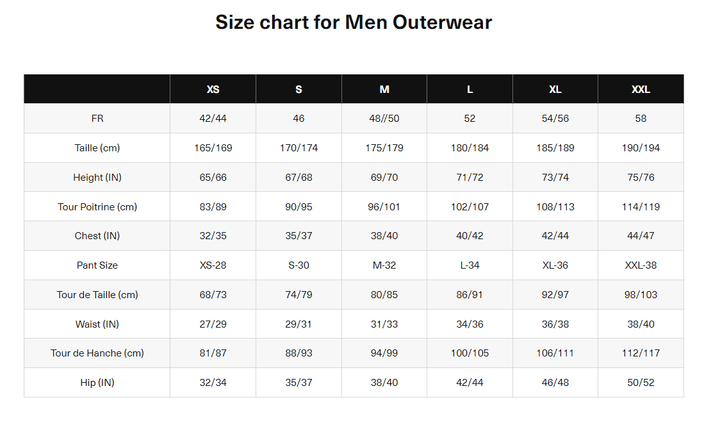Click the Pant Size row label
This screenshot has width=720, height=427.
tap(97, 265)
